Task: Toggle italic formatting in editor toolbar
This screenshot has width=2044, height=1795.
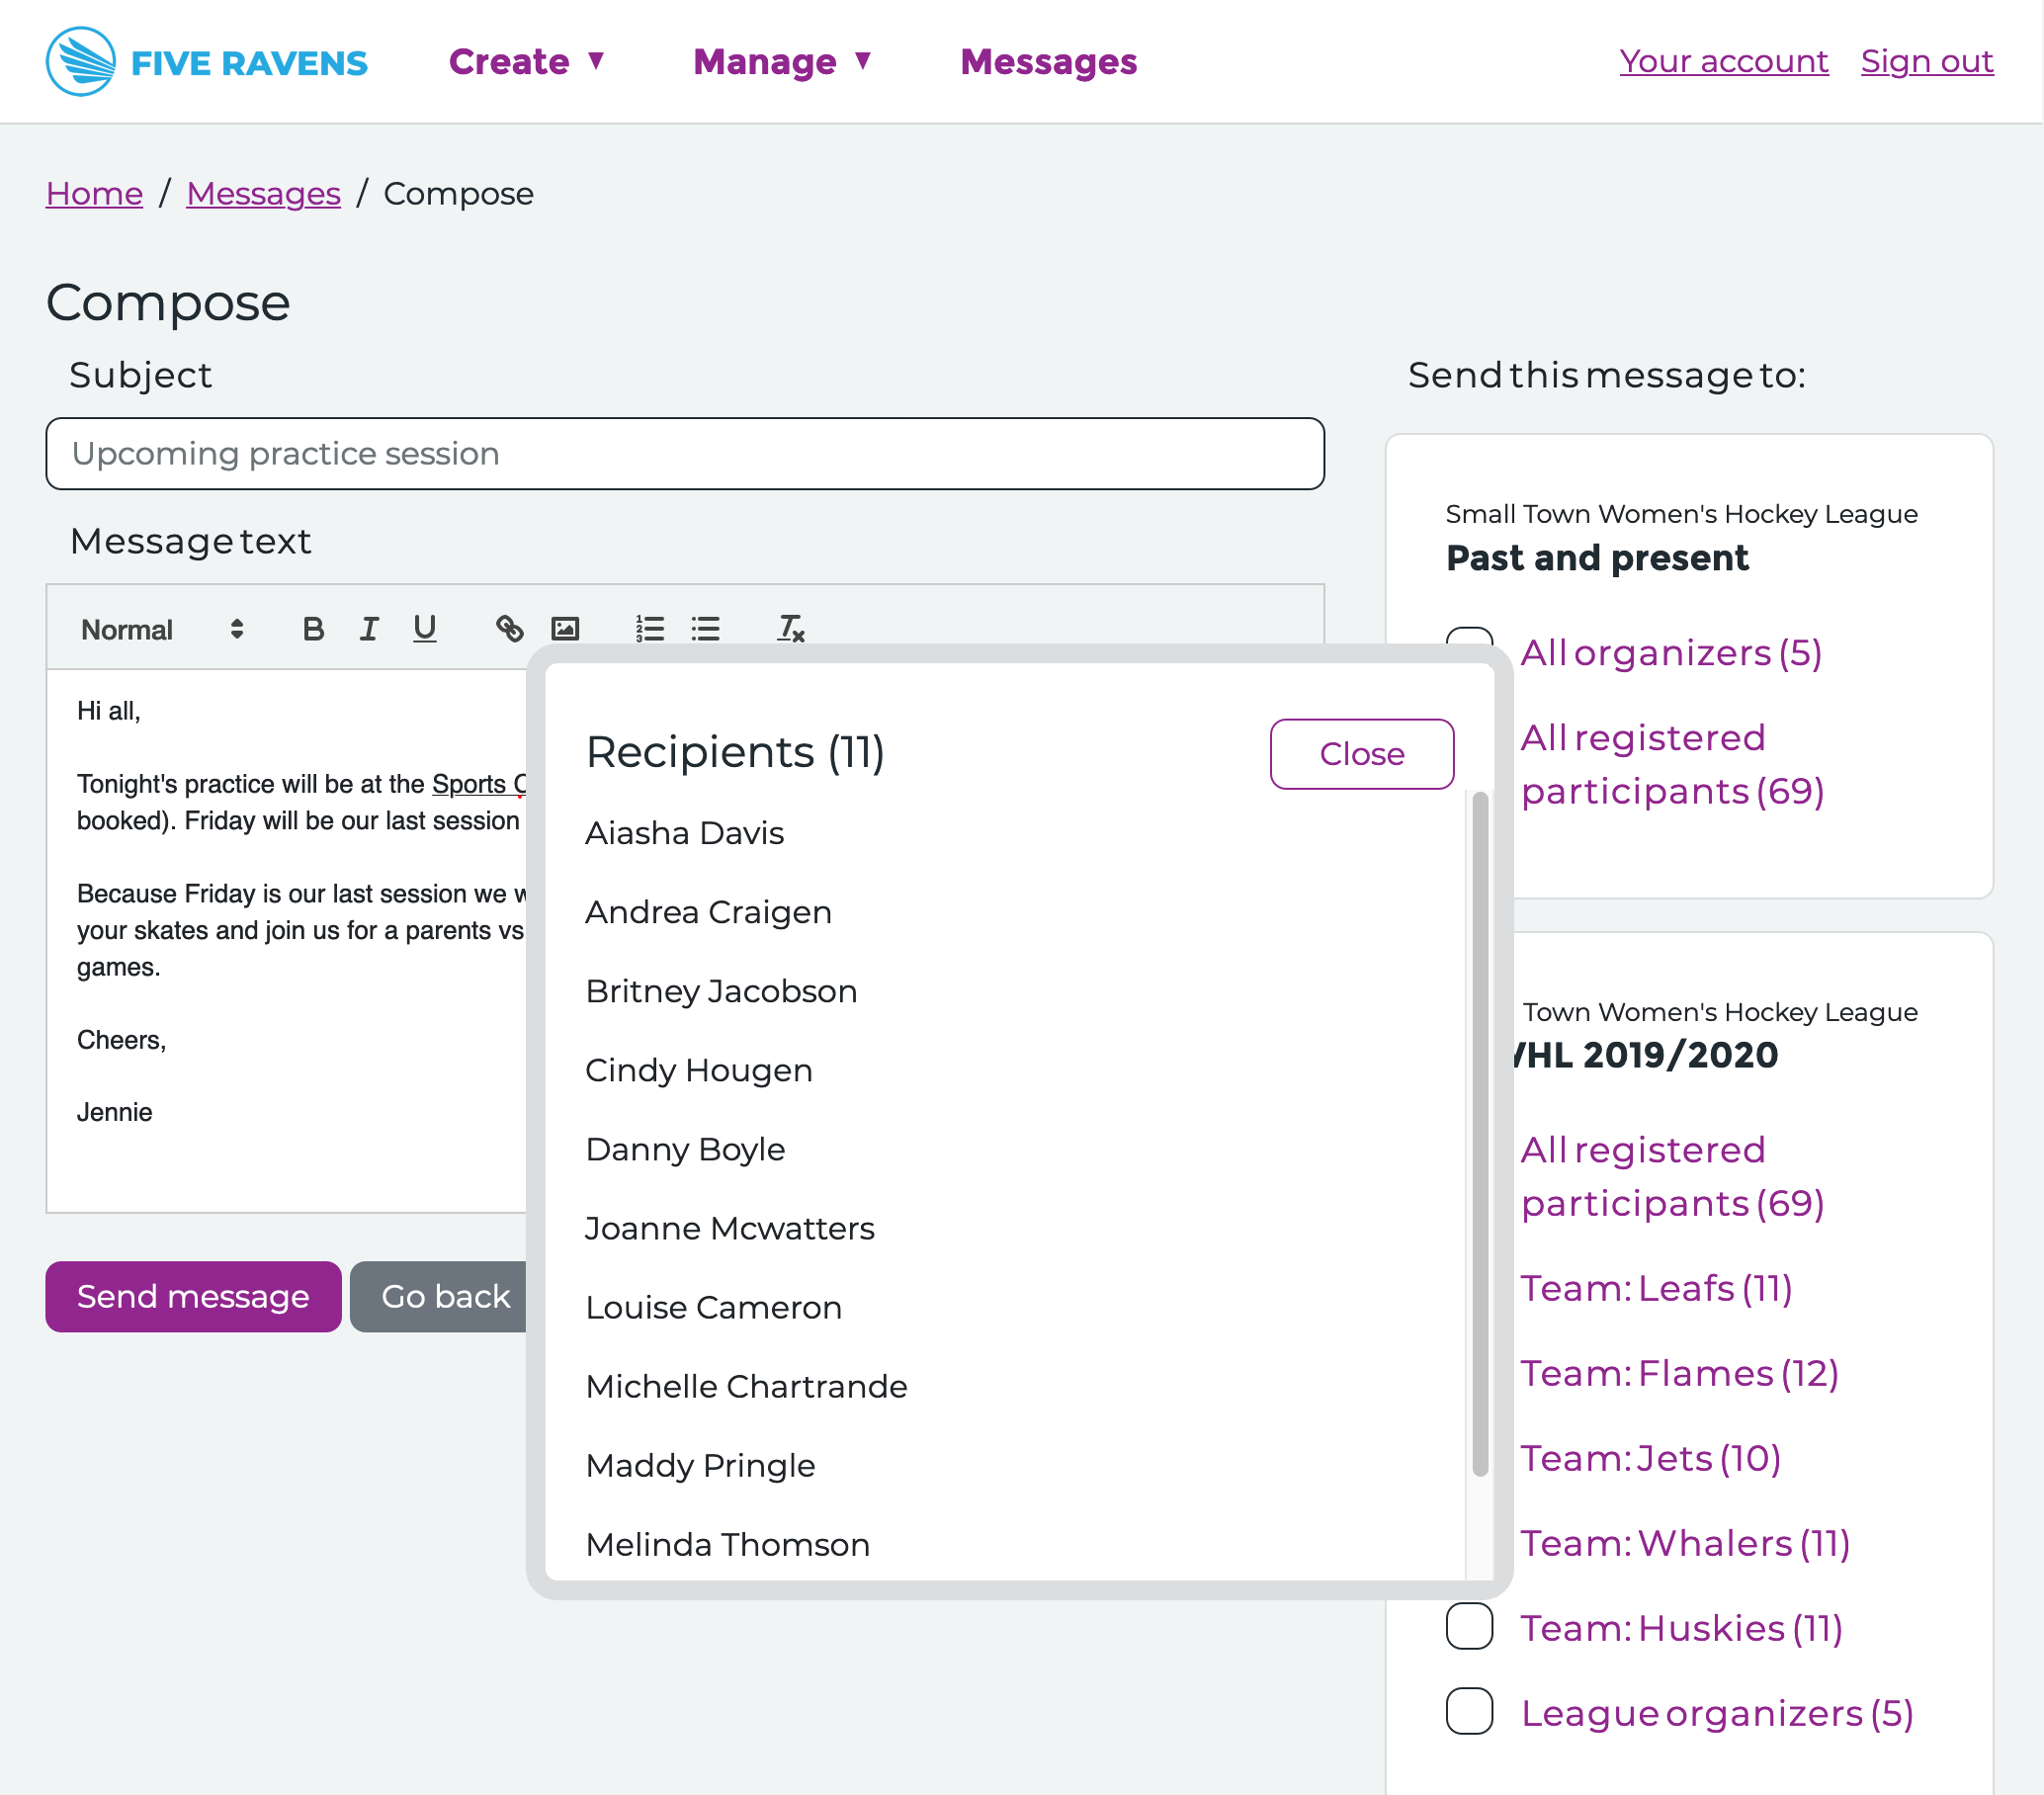Action: pyautogui.click(x=369, y=629)
